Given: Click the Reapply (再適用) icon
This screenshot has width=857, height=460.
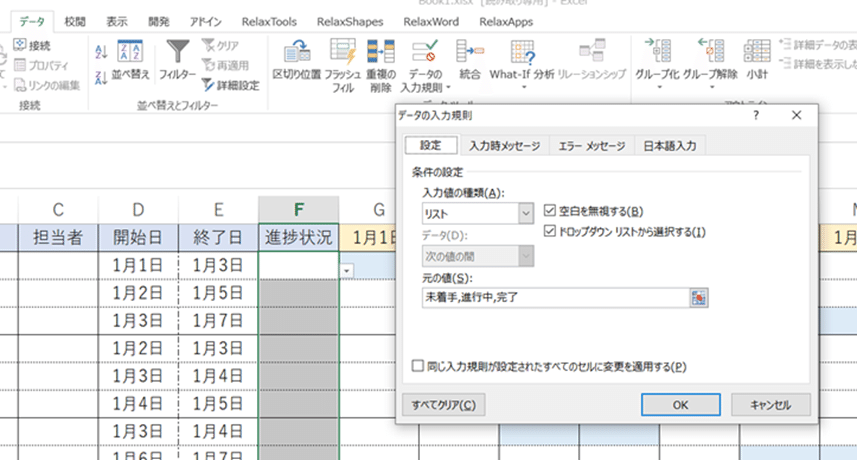Looking at the screenshot, I should coord(208,65).
